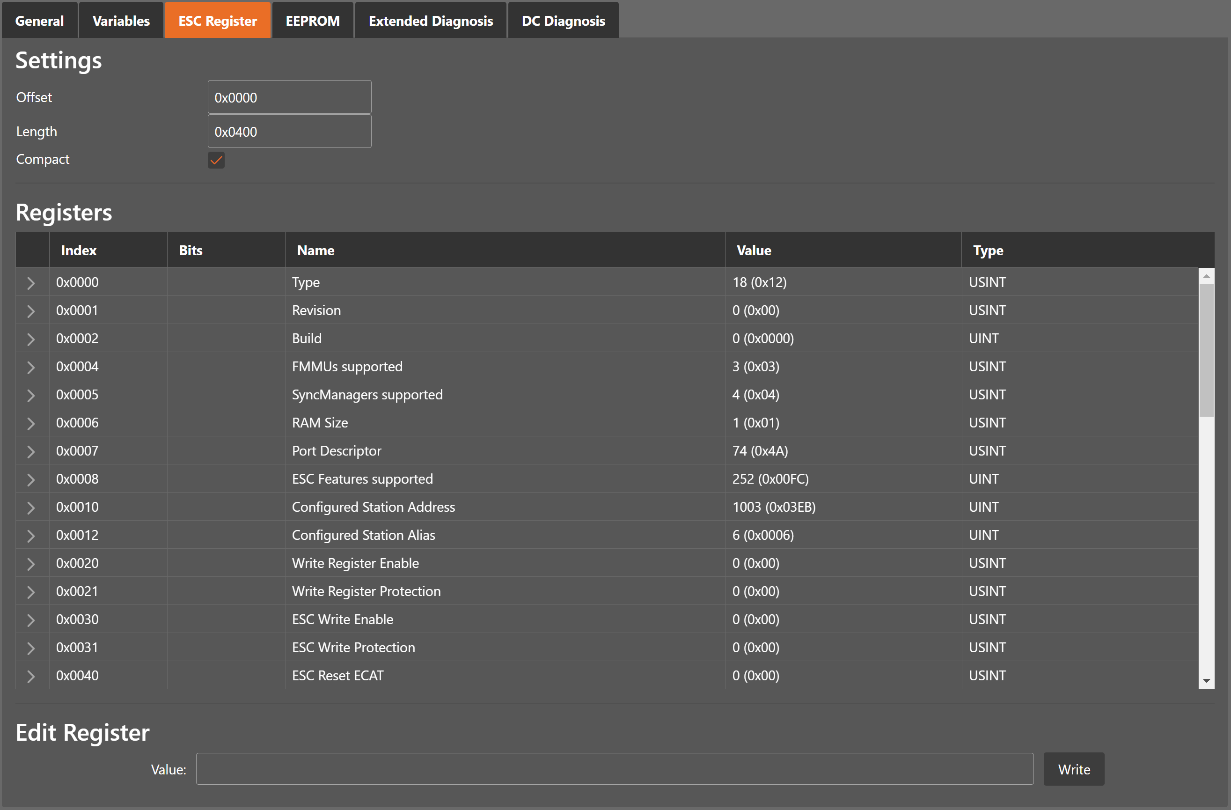Click the Edit Register Value field
Viewport: 1231px width, 810px height.
[x=614, y=770]
